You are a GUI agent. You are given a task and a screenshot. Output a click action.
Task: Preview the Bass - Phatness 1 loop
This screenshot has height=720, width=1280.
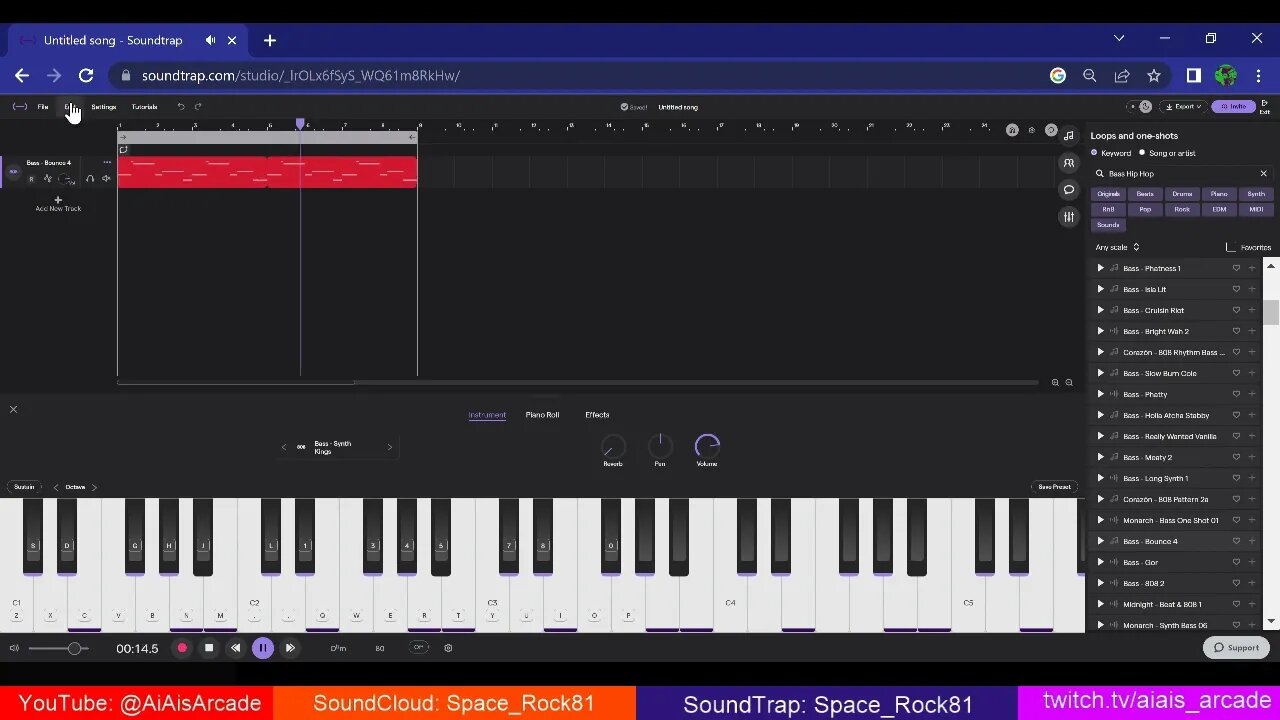click(x=1100, y=268)
